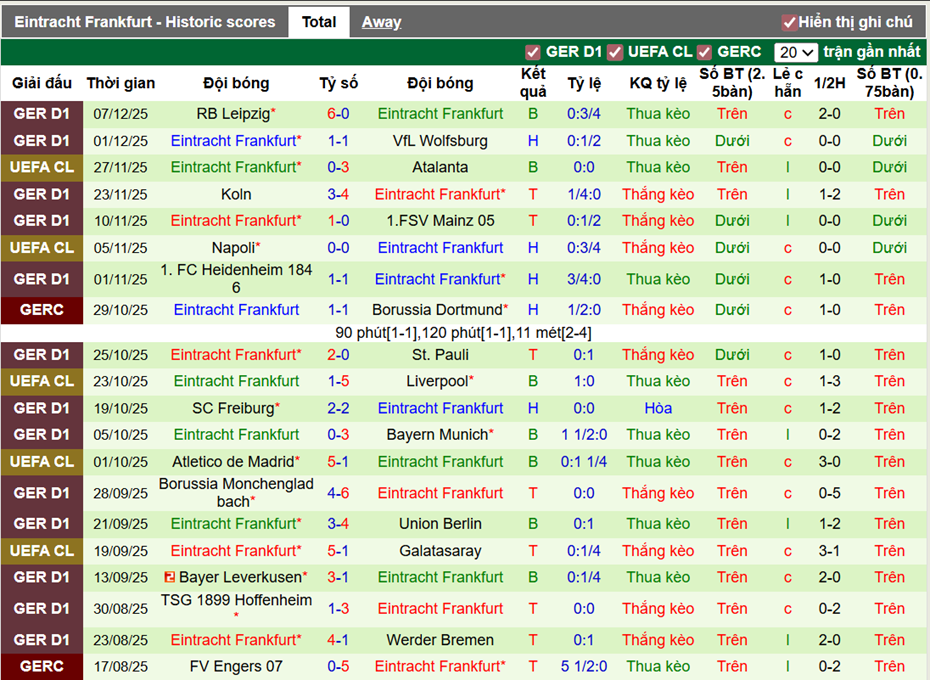Open the 20 recent matches dropdown

[x=795, y=52]
